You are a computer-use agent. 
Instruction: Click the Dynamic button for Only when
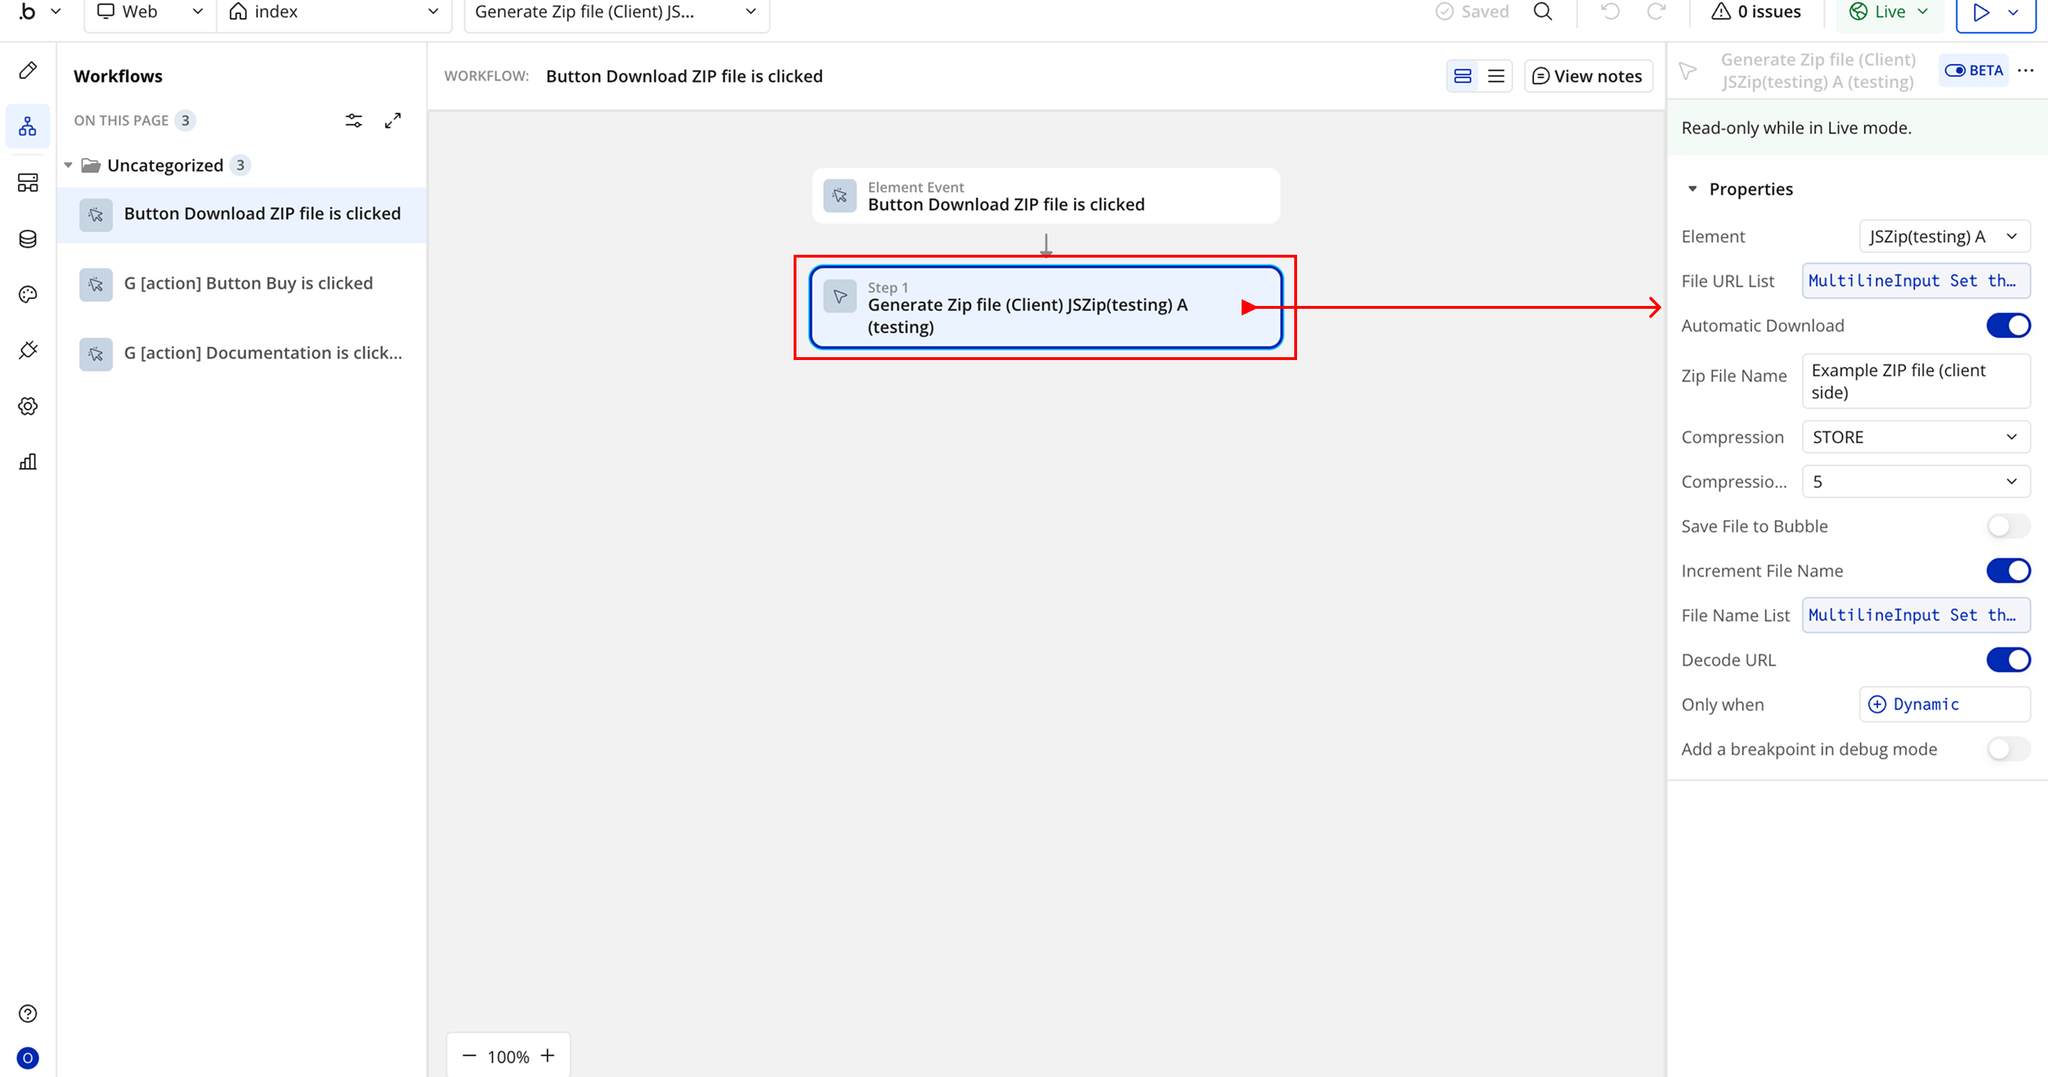1944,705
